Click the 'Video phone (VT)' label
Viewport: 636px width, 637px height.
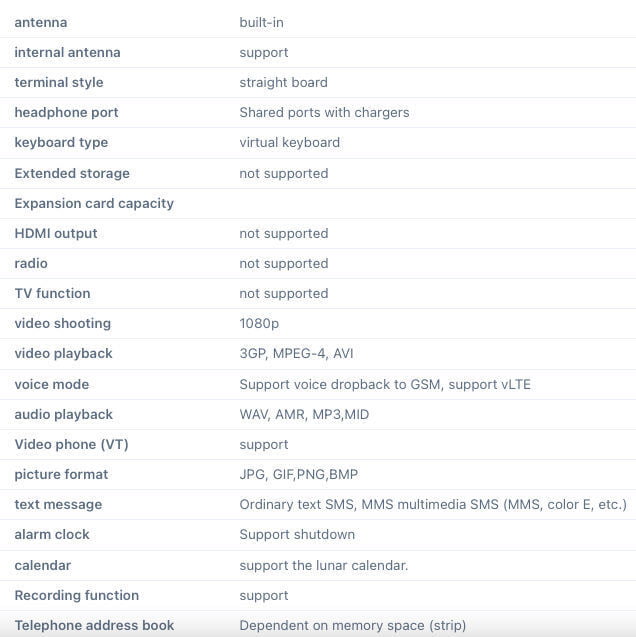pos(71,444)
